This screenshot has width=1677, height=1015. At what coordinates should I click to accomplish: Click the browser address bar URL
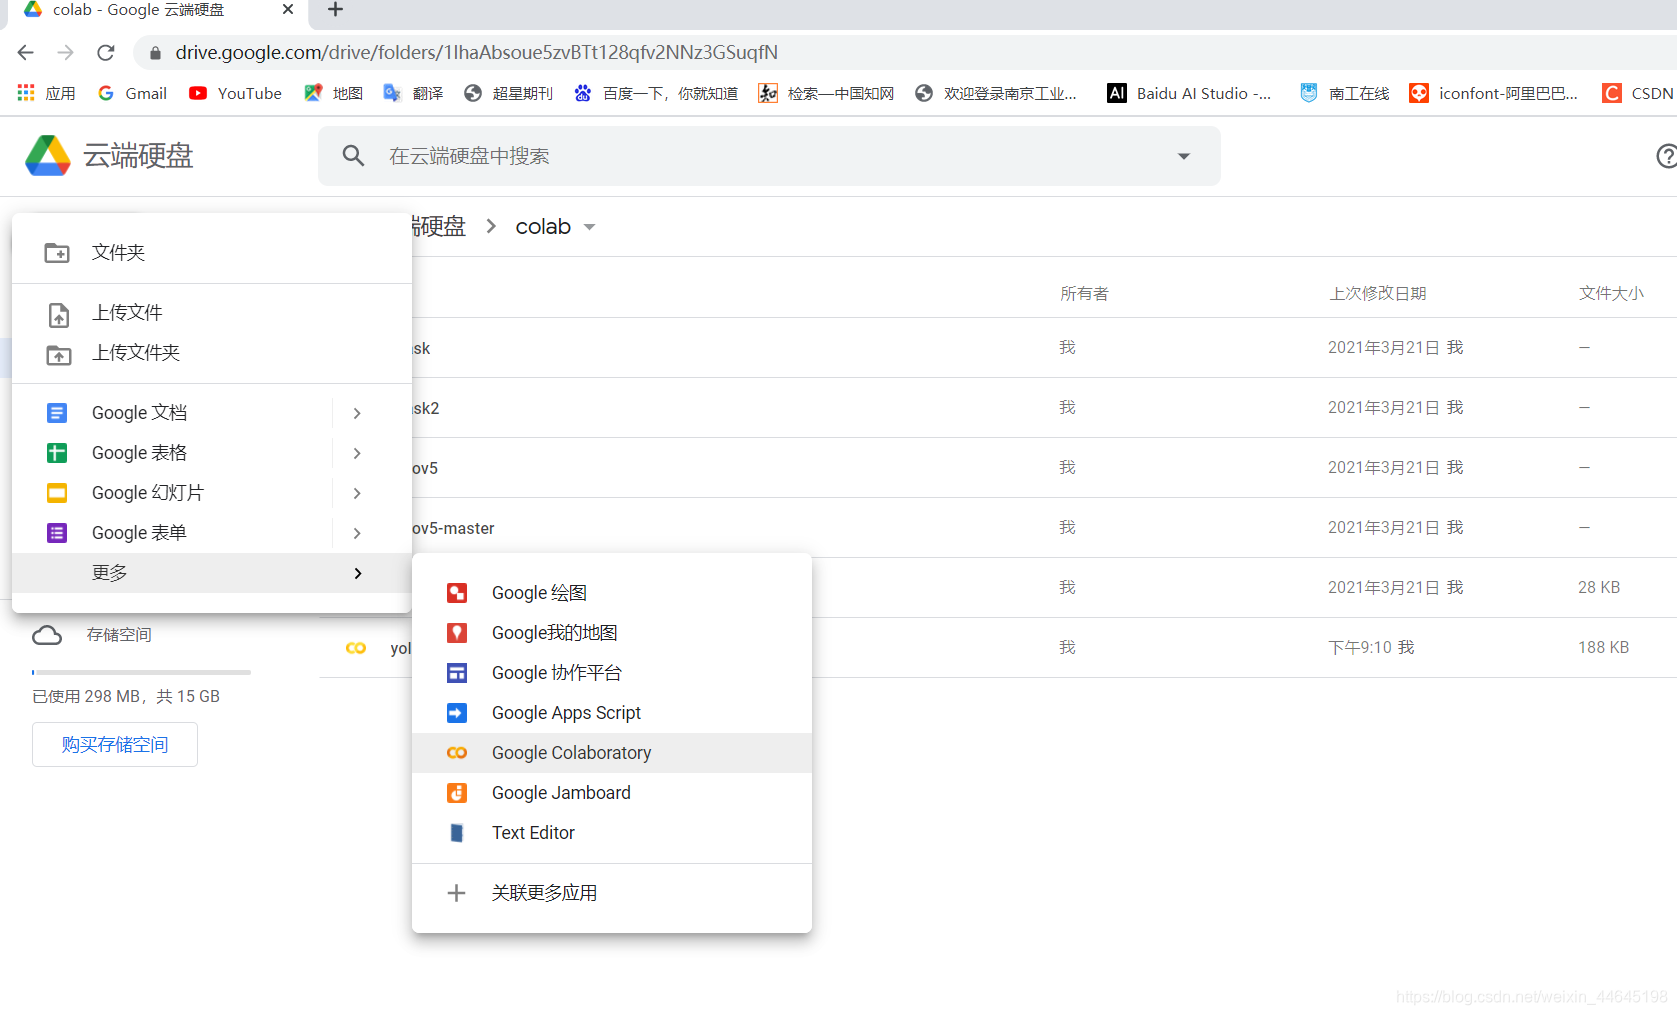tap(477, 52)
